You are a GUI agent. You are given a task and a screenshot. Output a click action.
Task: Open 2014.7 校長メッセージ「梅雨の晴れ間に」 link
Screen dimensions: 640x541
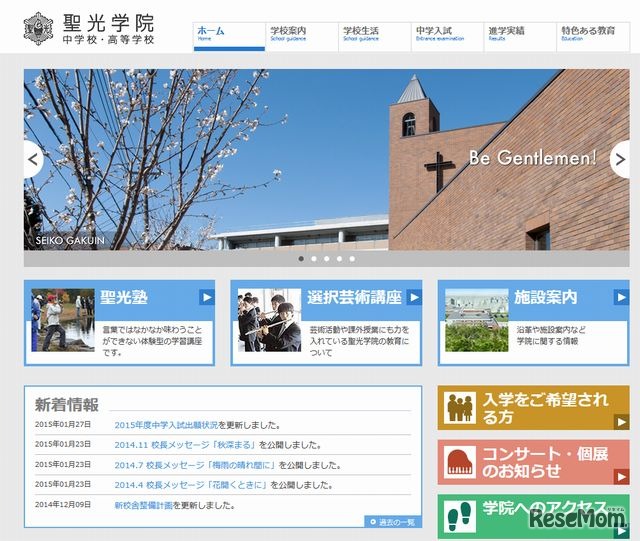[196, 465]
